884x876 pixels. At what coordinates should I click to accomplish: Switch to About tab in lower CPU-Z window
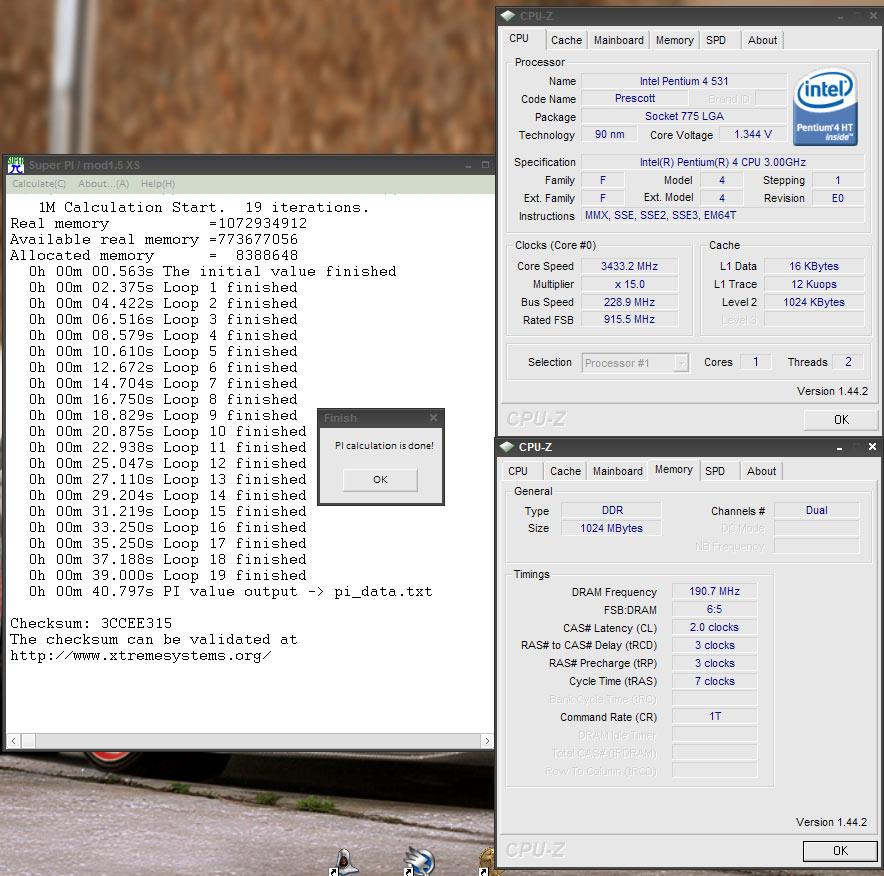761,471
